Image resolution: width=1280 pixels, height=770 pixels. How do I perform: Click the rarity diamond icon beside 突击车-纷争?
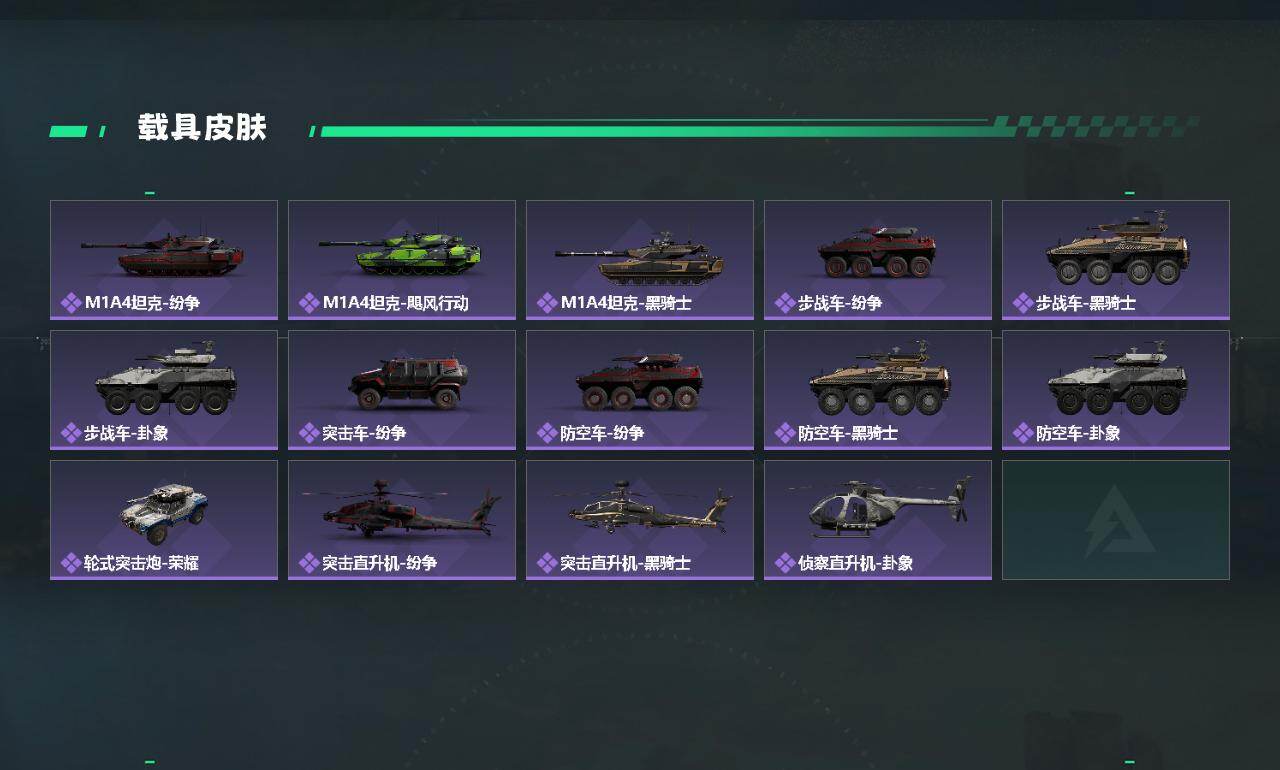click(x=309, y=433)
